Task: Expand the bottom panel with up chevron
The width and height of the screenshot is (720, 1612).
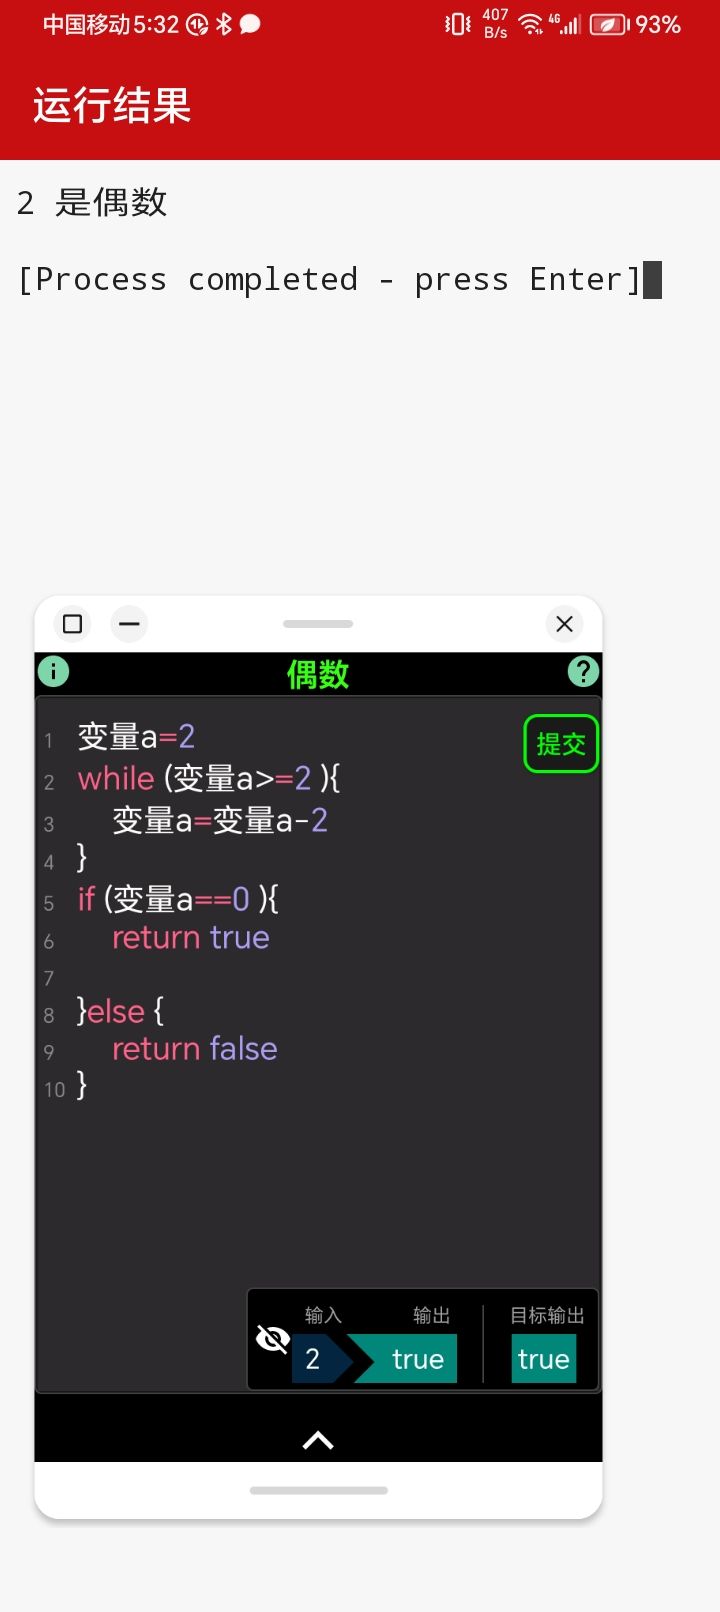Action: click(x=318, y=1440)
